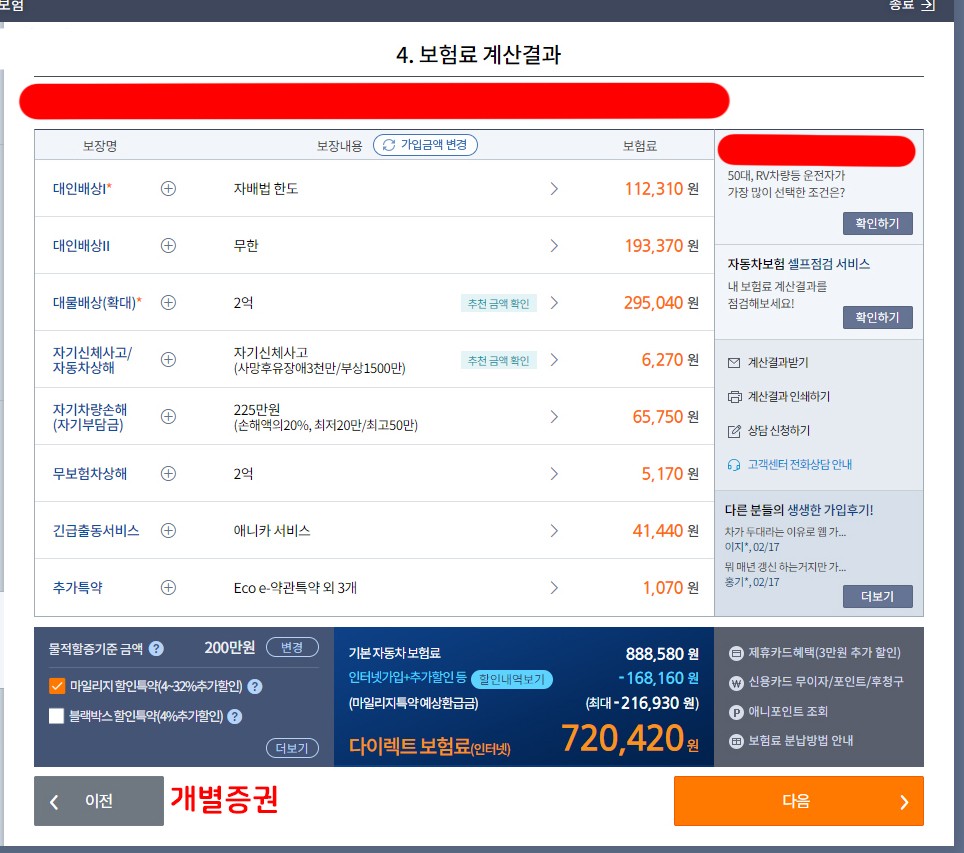Open help icon for 마일리지 할인특약

tap(255, 687)
